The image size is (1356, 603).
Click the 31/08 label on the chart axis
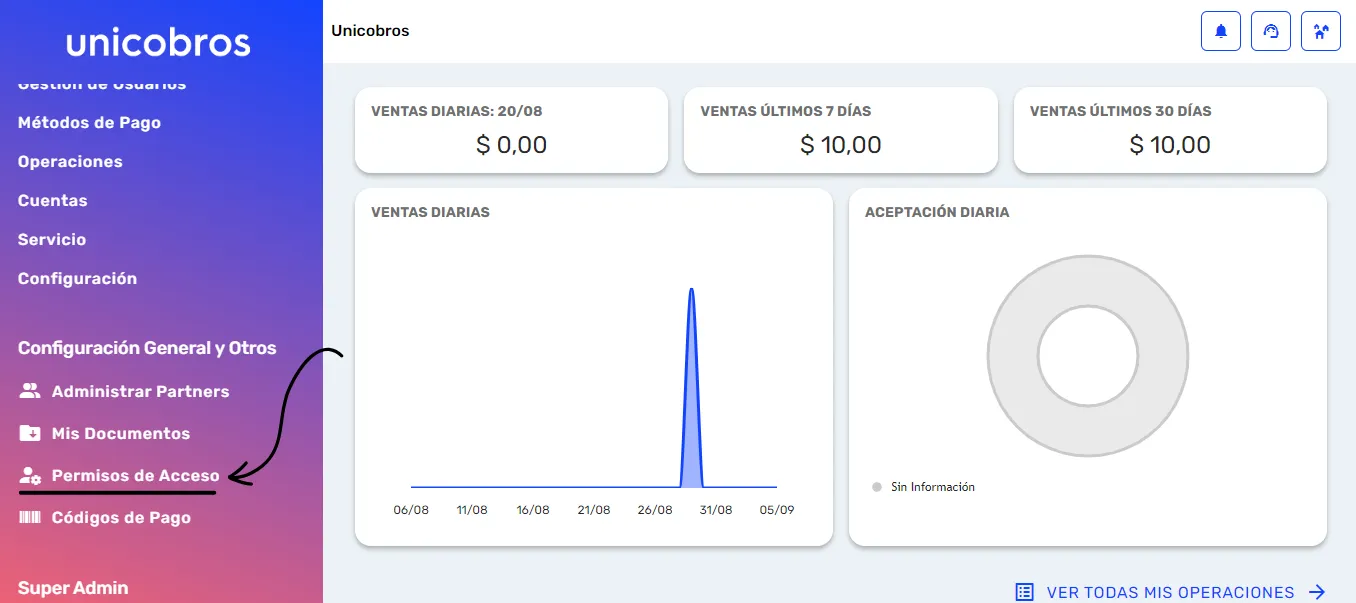click(716, 509)
